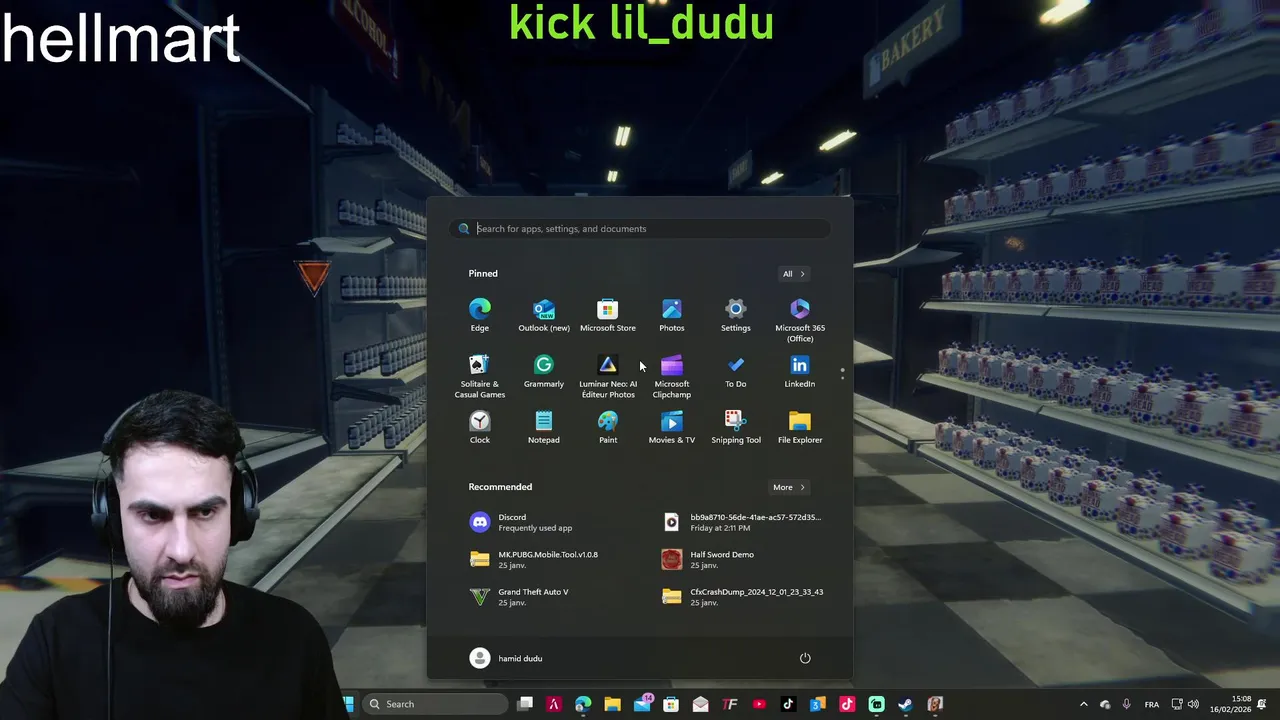Image resolution: width=1280 pixels, height=720 pixels.
Task: Launch Microsoft Clipchamp
Action: [672, 376]
